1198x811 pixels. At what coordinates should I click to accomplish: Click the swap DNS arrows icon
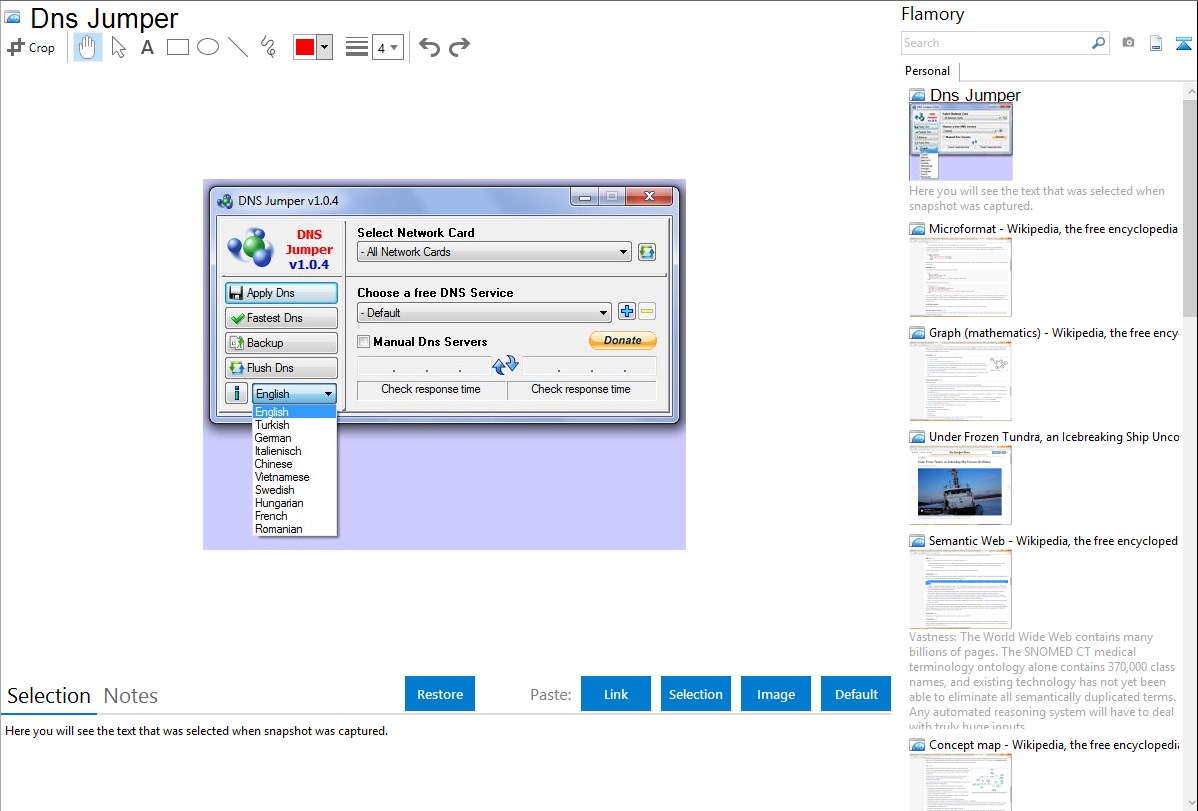click(505, 365)
